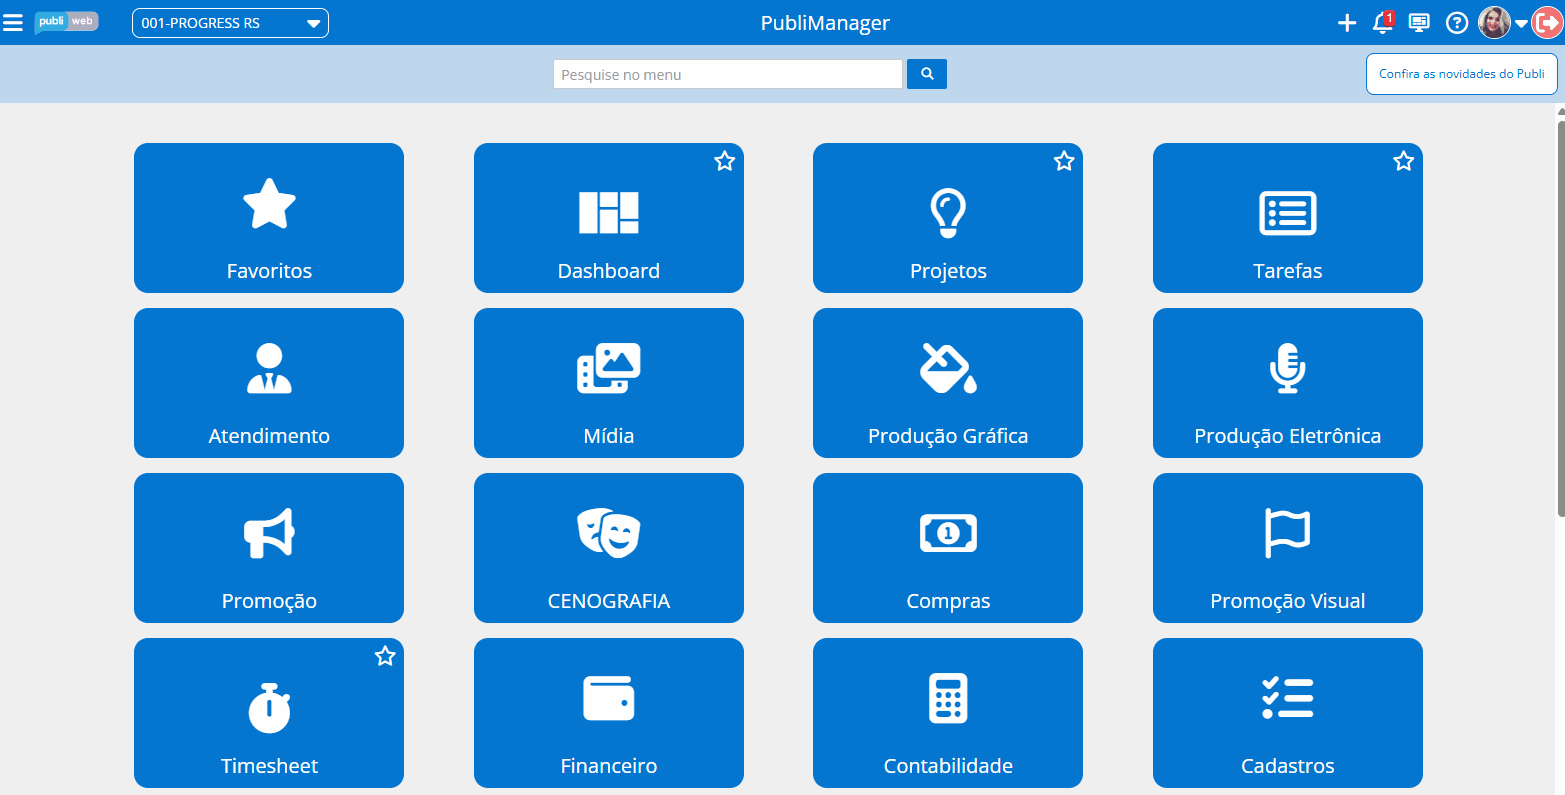Open 'Confira as novidades do Publi'
The height and width of the screenshot is (795, 1565).
pos(1462,74)
